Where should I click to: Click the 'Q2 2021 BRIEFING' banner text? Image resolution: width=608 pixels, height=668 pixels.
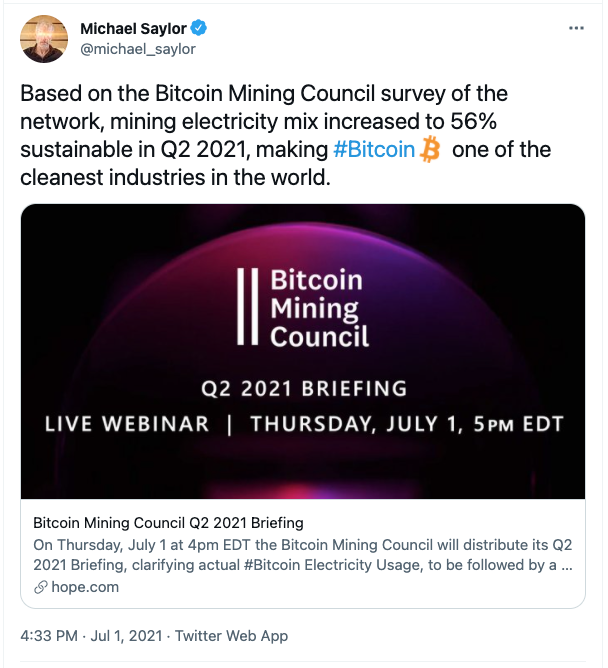point(302,387)
